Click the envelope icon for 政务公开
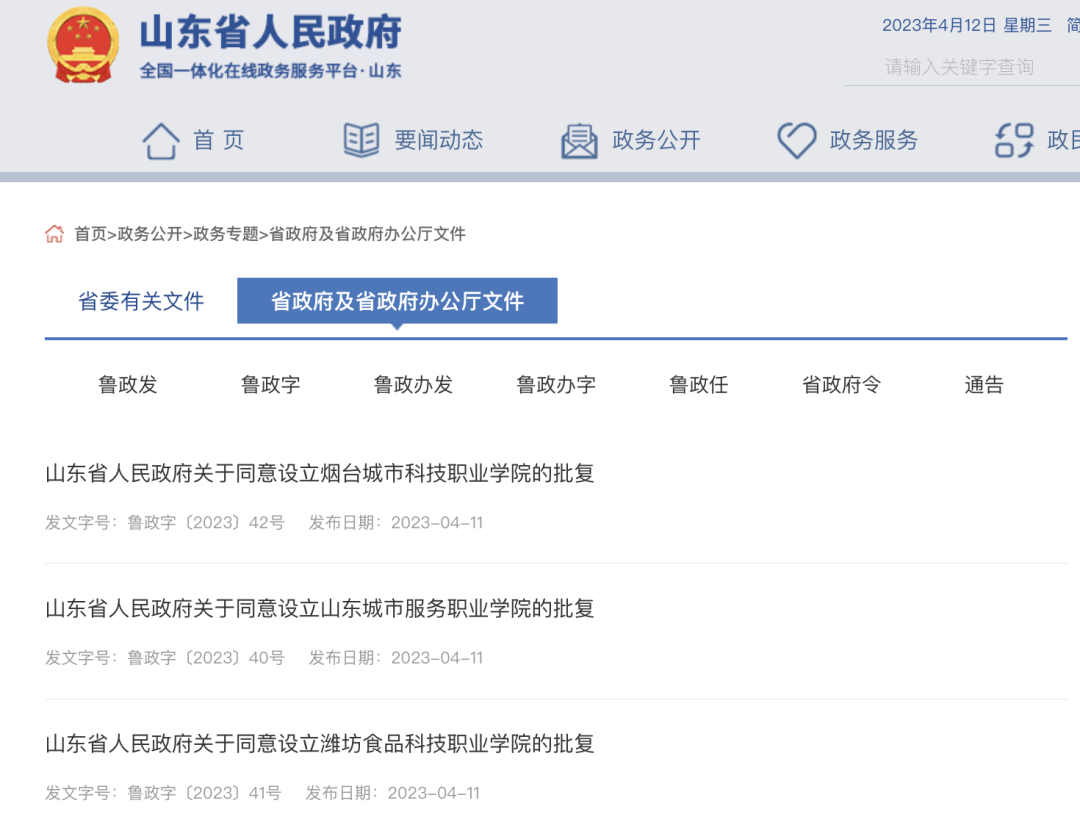The height and width of the screenshot is (817, 1080). click(579, 141)
